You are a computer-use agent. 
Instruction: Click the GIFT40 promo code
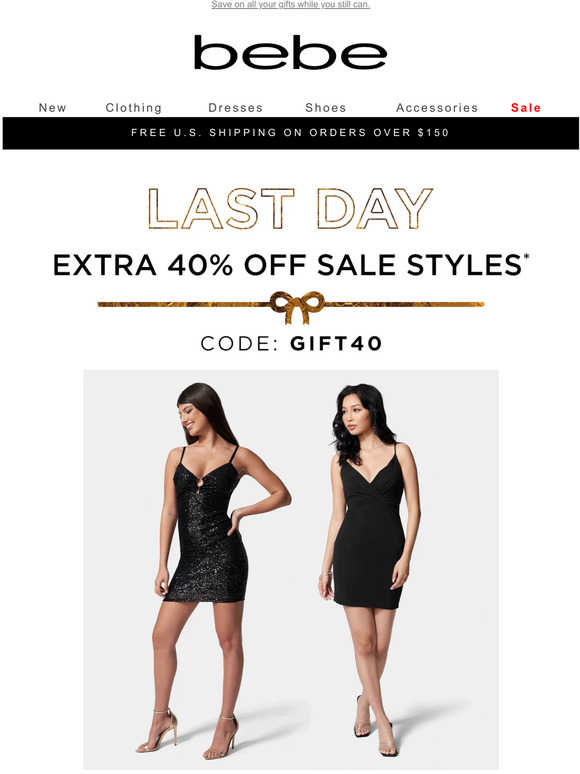(336, 344)
